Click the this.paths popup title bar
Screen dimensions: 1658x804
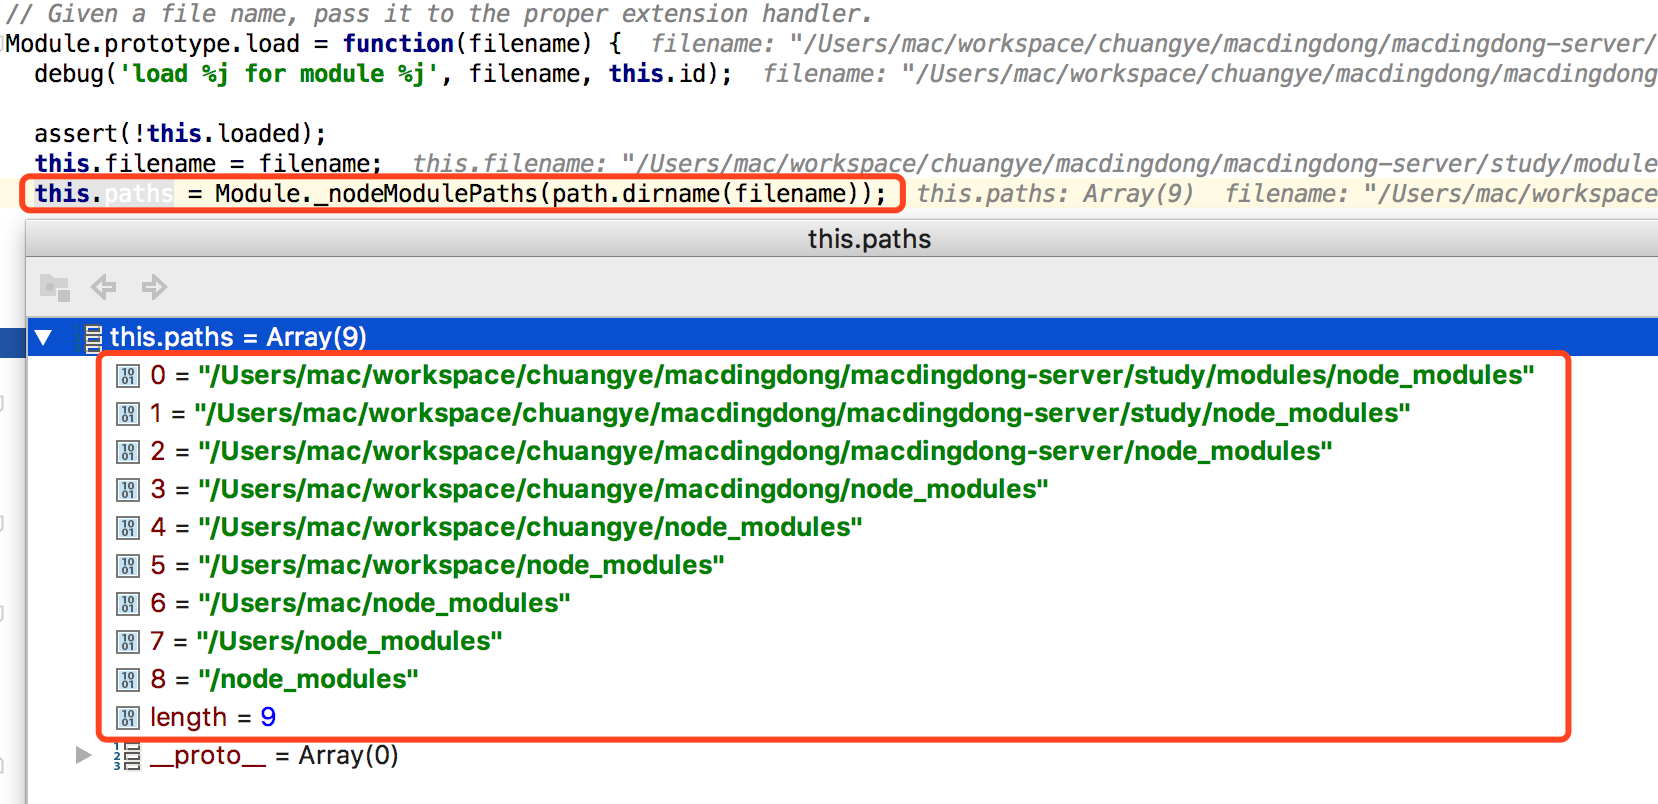pyautogui.click(x=868, y=239)
